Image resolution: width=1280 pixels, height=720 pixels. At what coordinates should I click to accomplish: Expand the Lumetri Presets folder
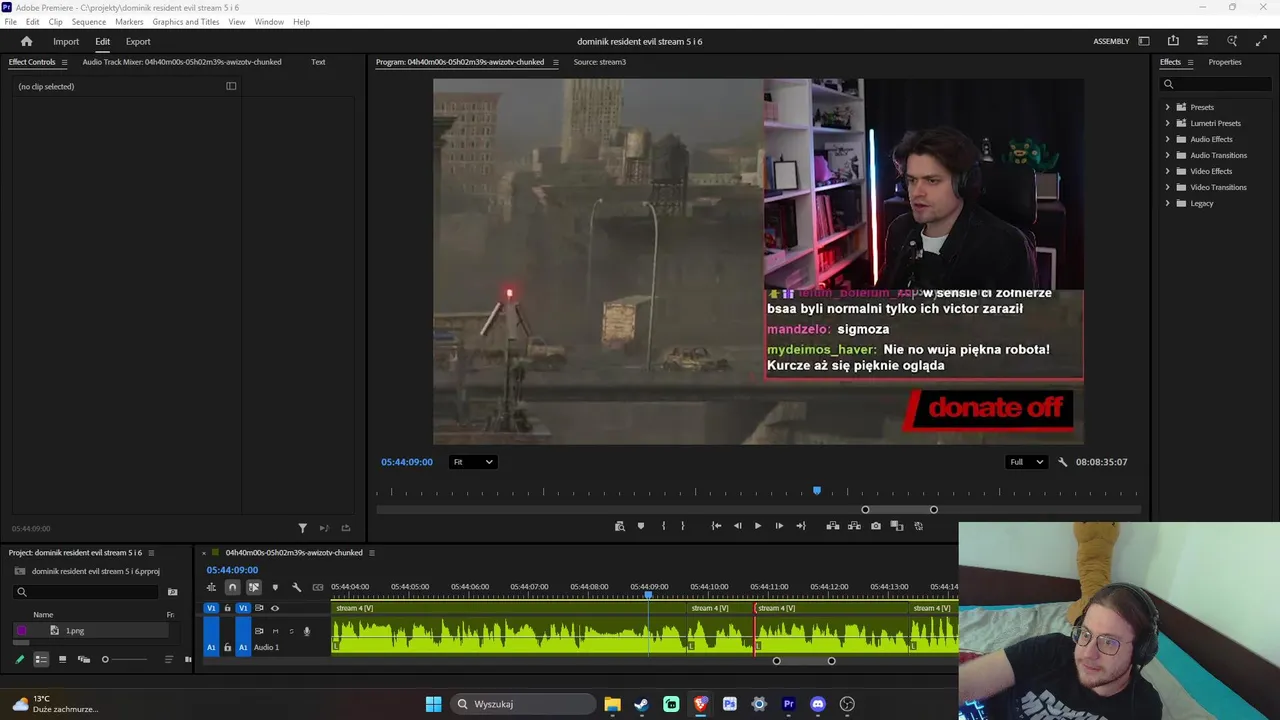click(x=1167, y=123)
